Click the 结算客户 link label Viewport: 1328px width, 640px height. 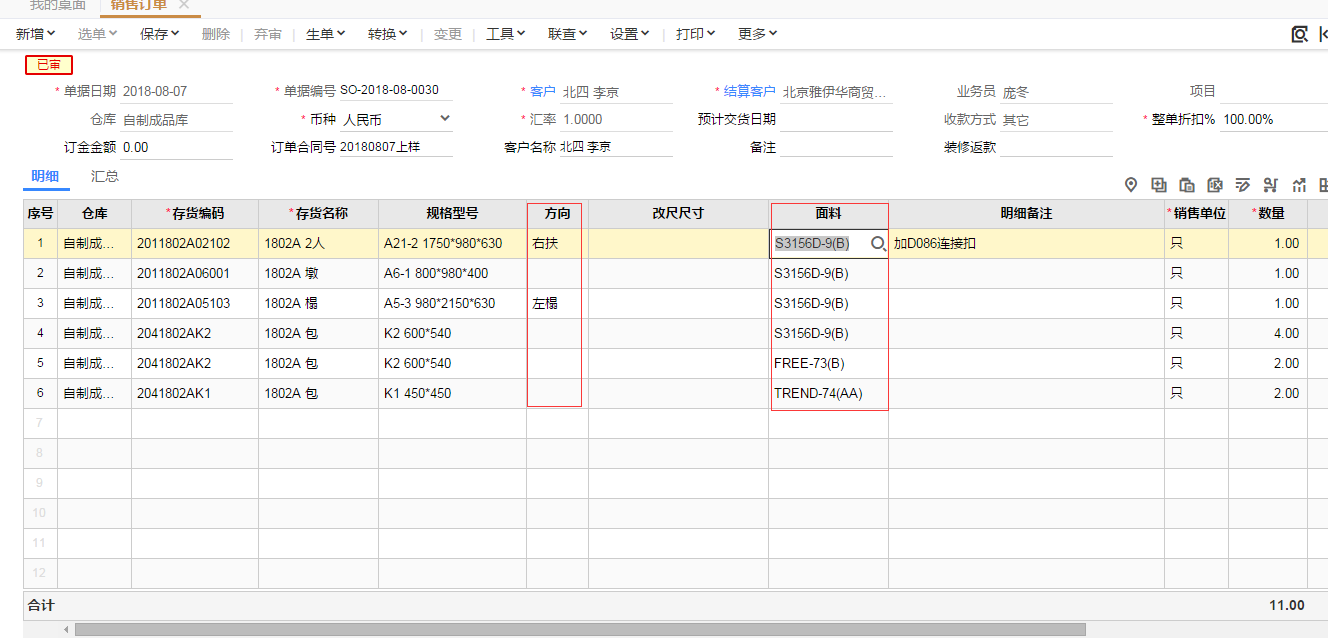[749, 92]
